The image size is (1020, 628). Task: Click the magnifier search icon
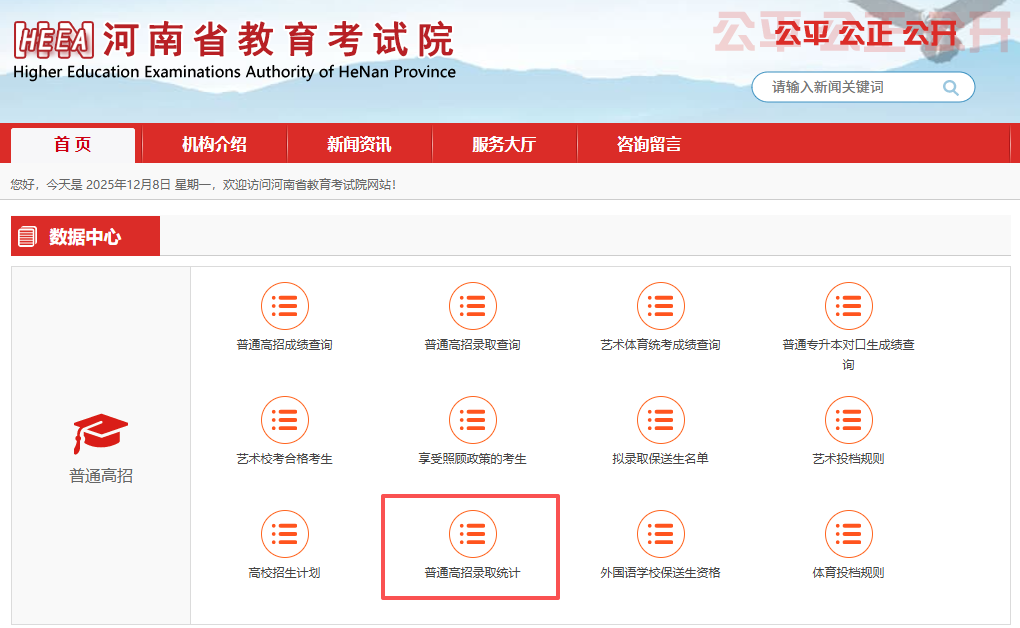click(x=950, y=88)
